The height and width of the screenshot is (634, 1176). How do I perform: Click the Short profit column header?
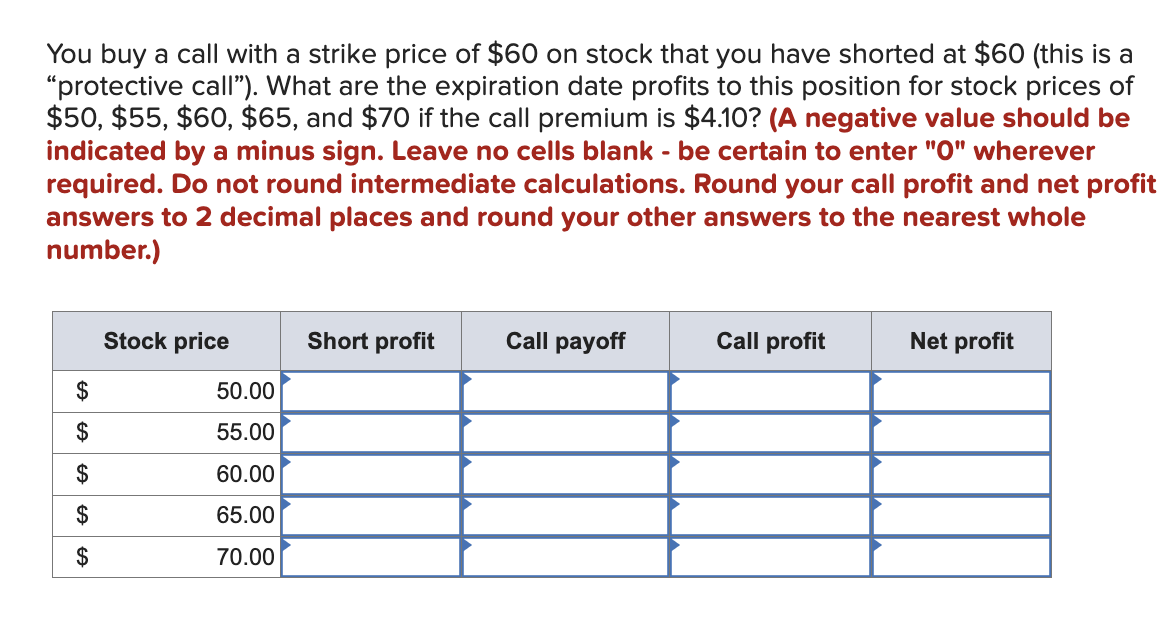(371, 341)
